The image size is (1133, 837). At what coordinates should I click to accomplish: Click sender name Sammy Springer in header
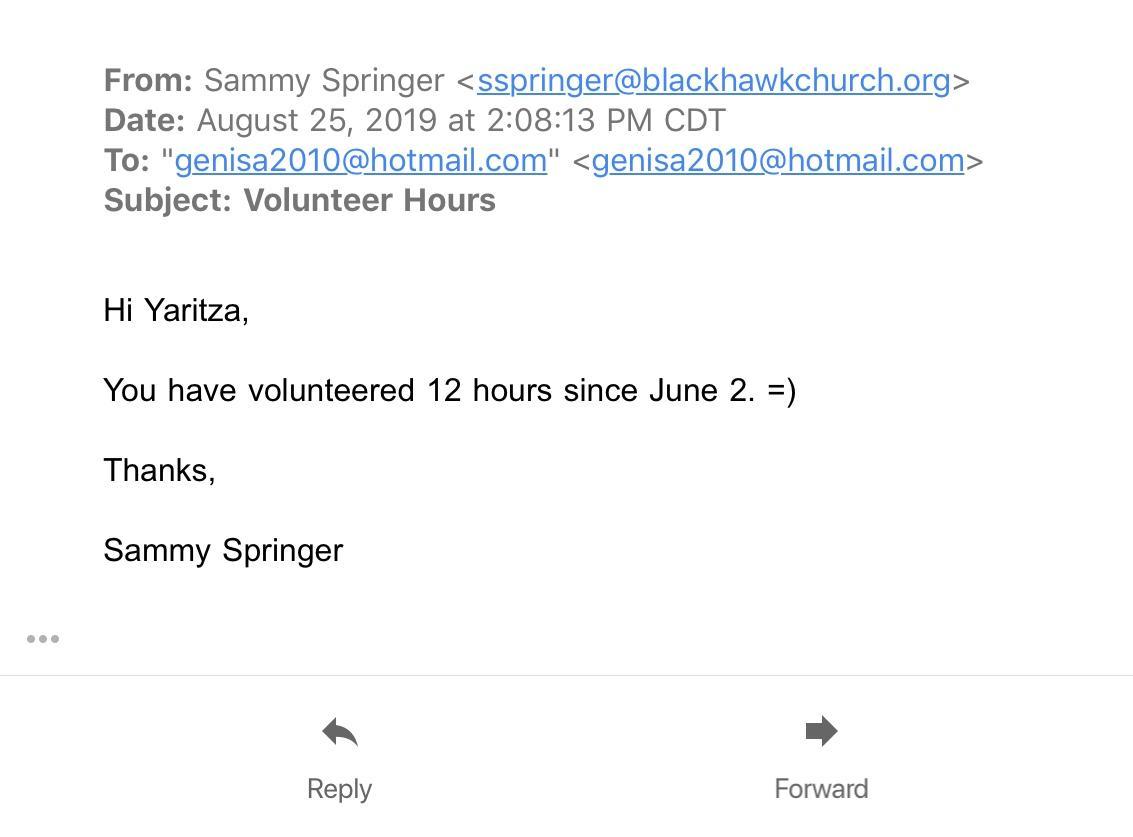pos(324,81)
